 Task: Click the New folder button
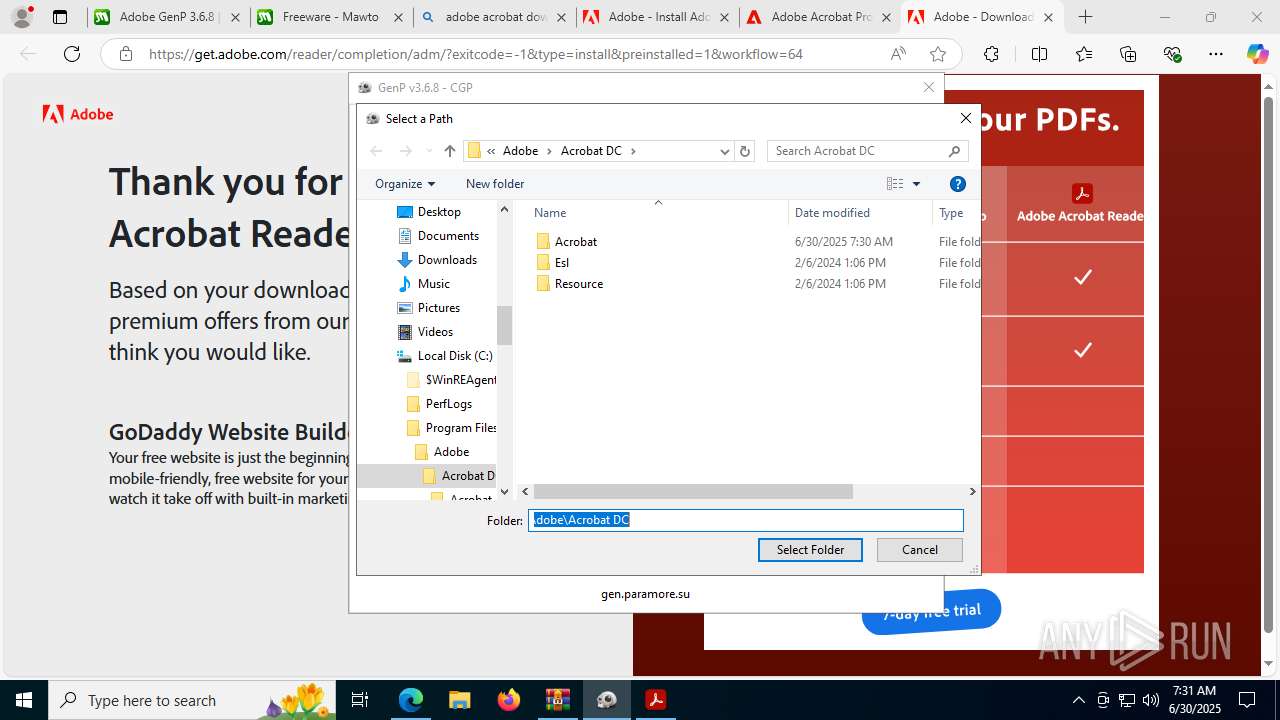(x=495, y=184)
